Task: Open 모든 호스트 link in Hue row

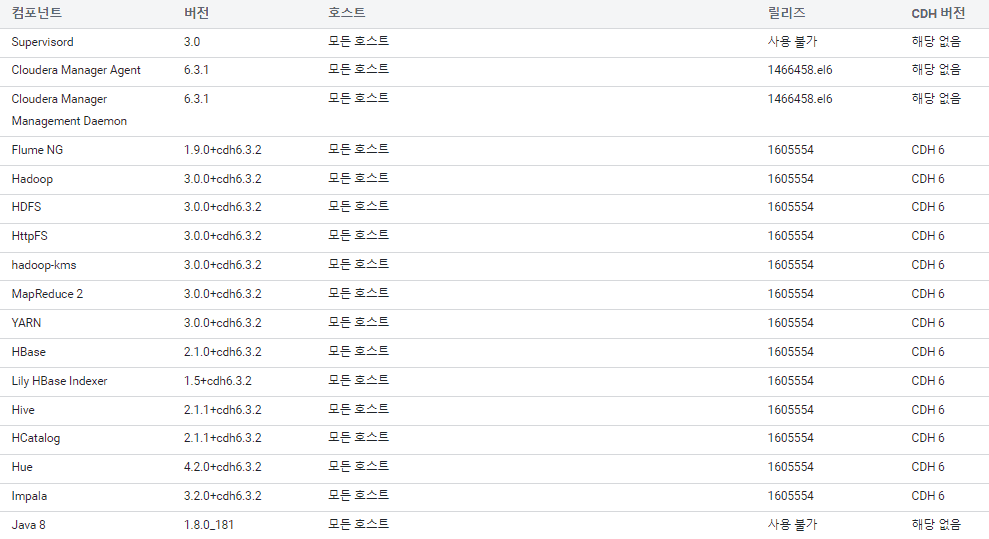Action: click(x=358, y=465)
